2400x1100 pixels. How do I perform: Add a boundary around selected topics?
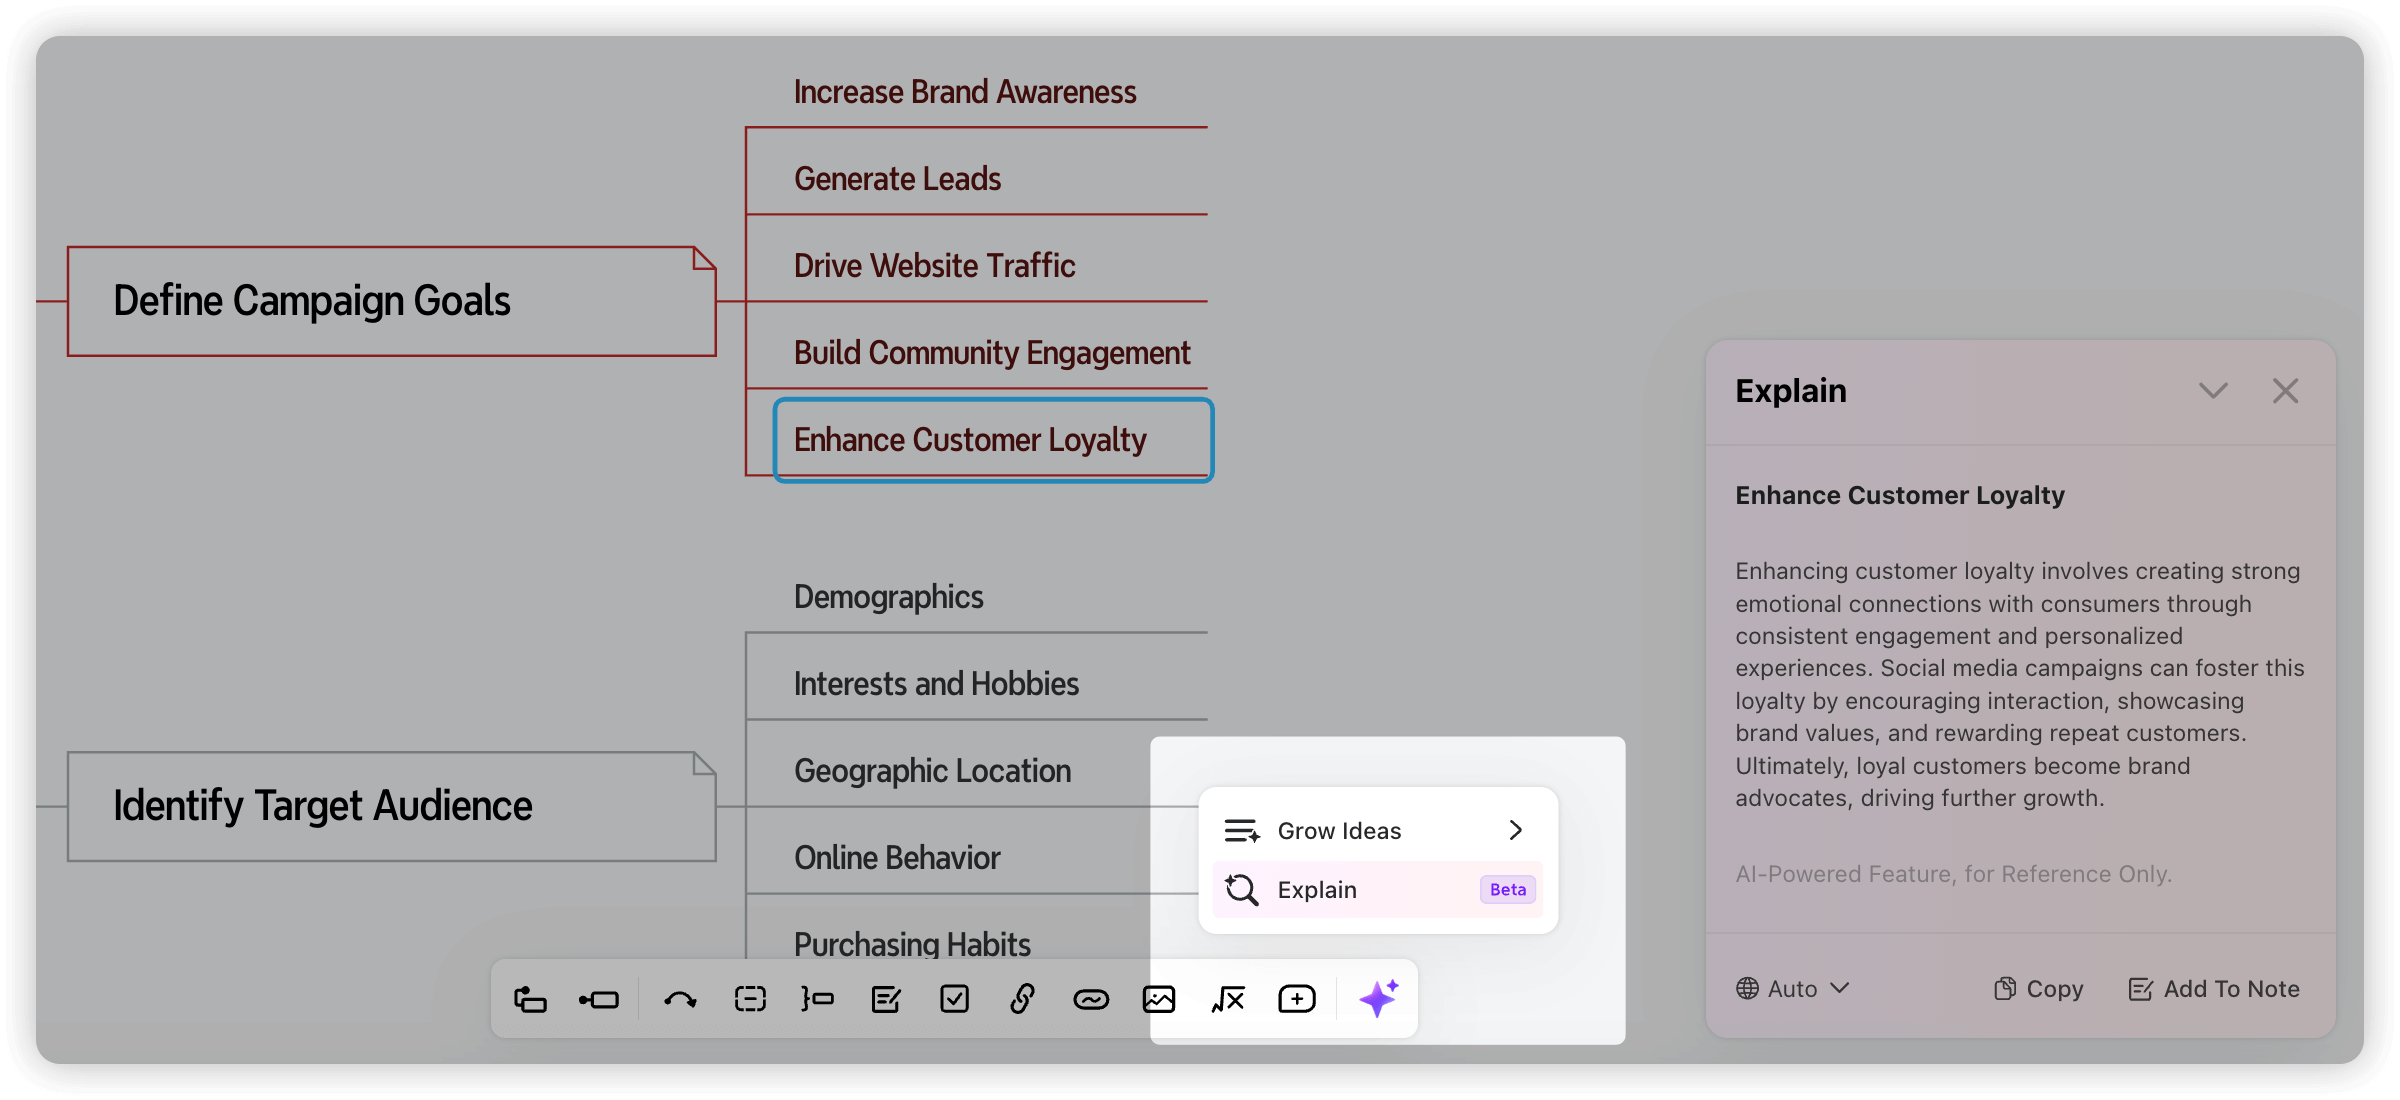(x=749, y=998)
